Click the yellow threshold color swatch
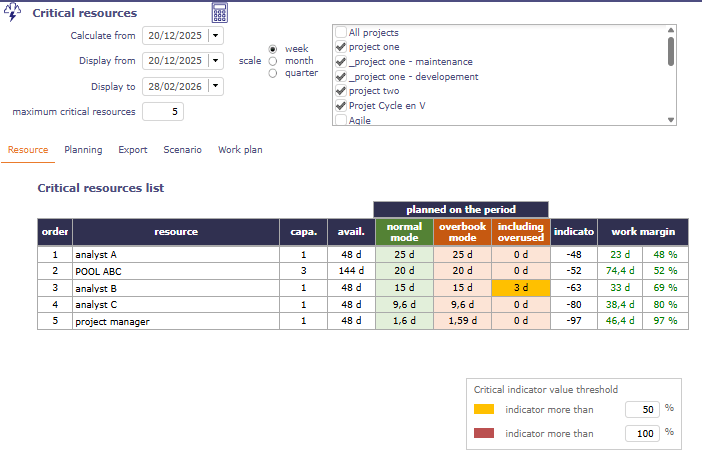The image size is (702, 468). tap(484, 409)
